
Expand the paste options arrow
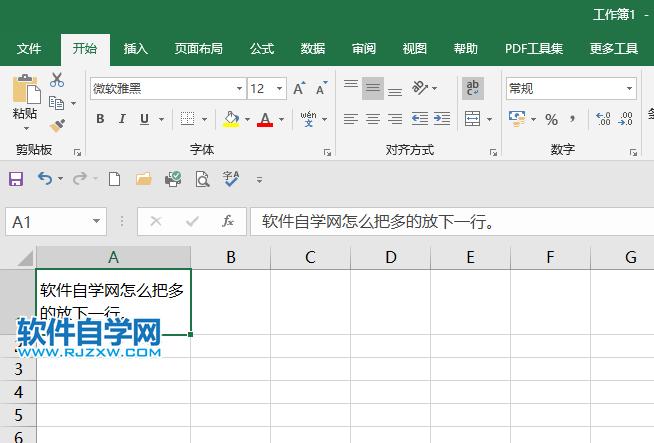(x=26, y=128)
